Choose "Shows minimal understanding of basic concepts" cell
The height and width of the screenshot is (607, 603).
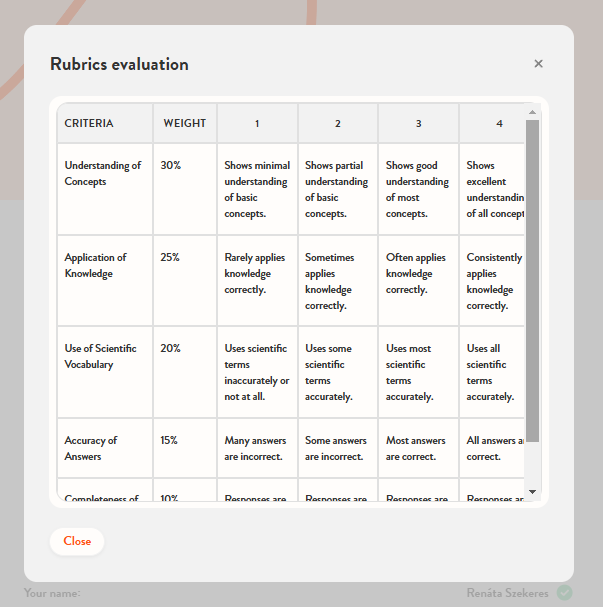[257, 189]
